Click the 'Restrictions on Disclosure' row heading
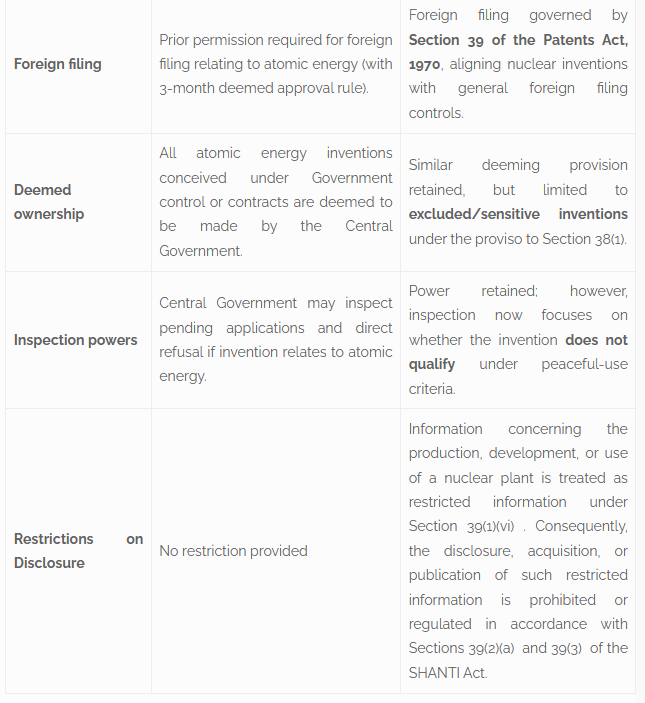 click(78, 550)
